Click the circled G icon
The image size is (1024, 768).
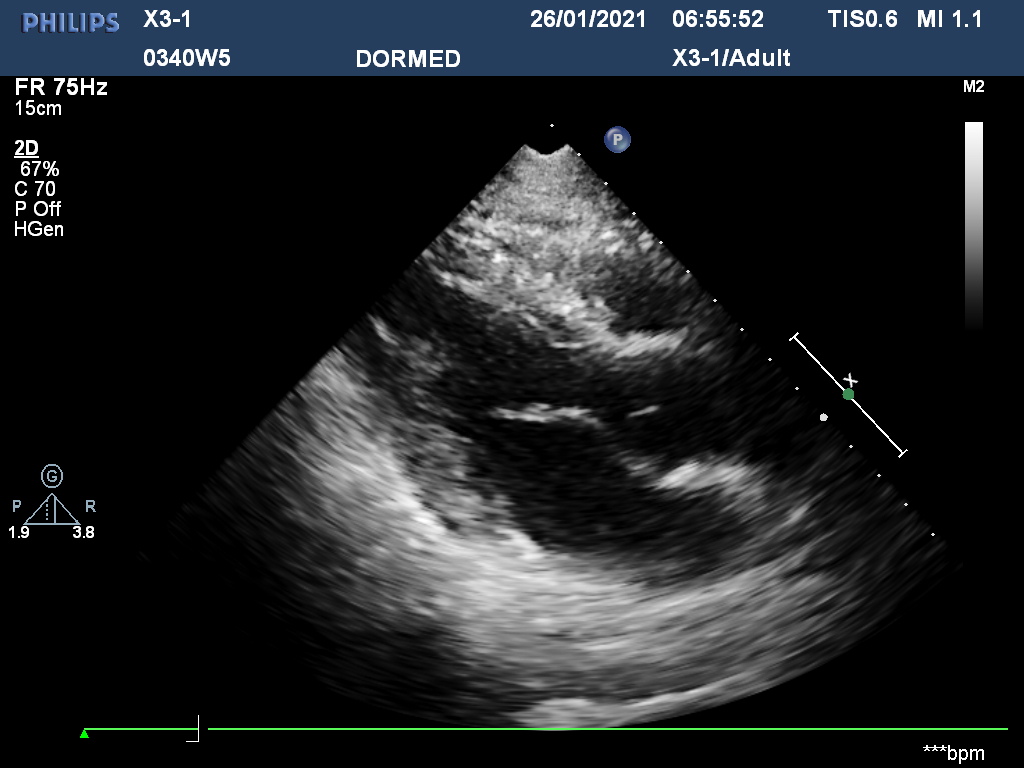[51, 476]
